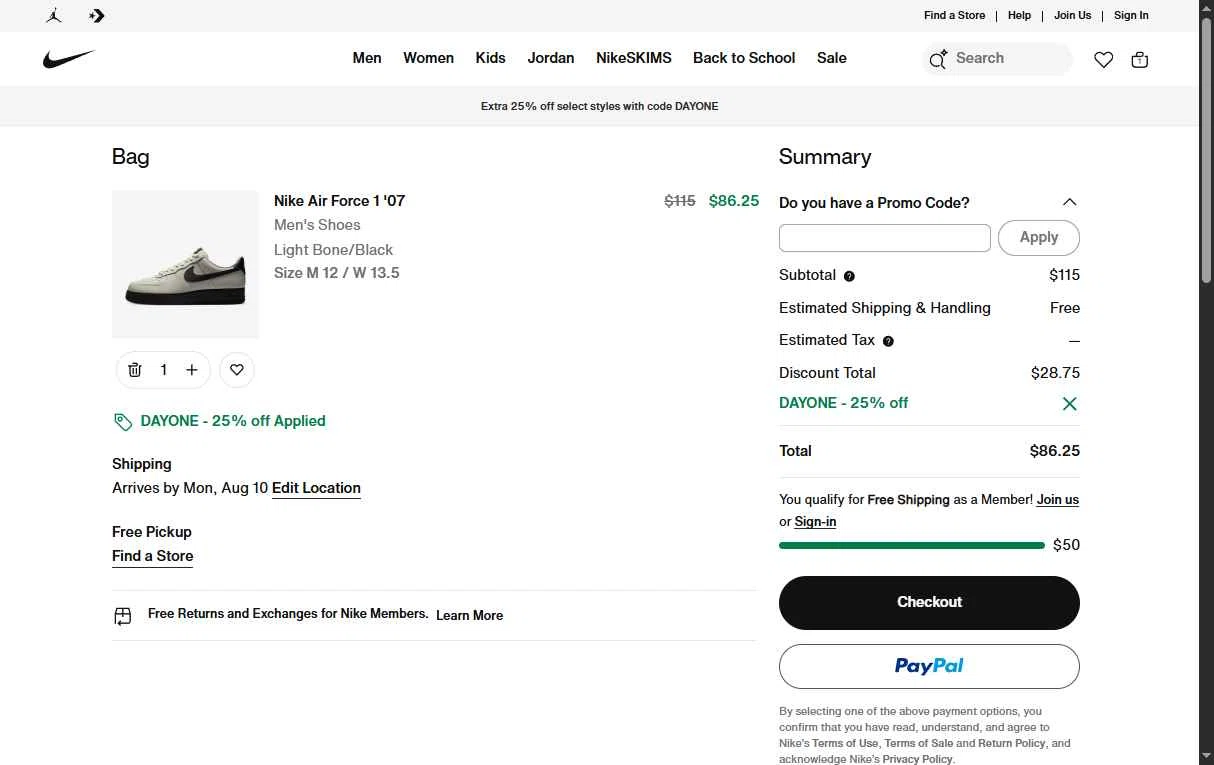Open the shopping bag icon
The image size is (1214, 765).
1139,60
